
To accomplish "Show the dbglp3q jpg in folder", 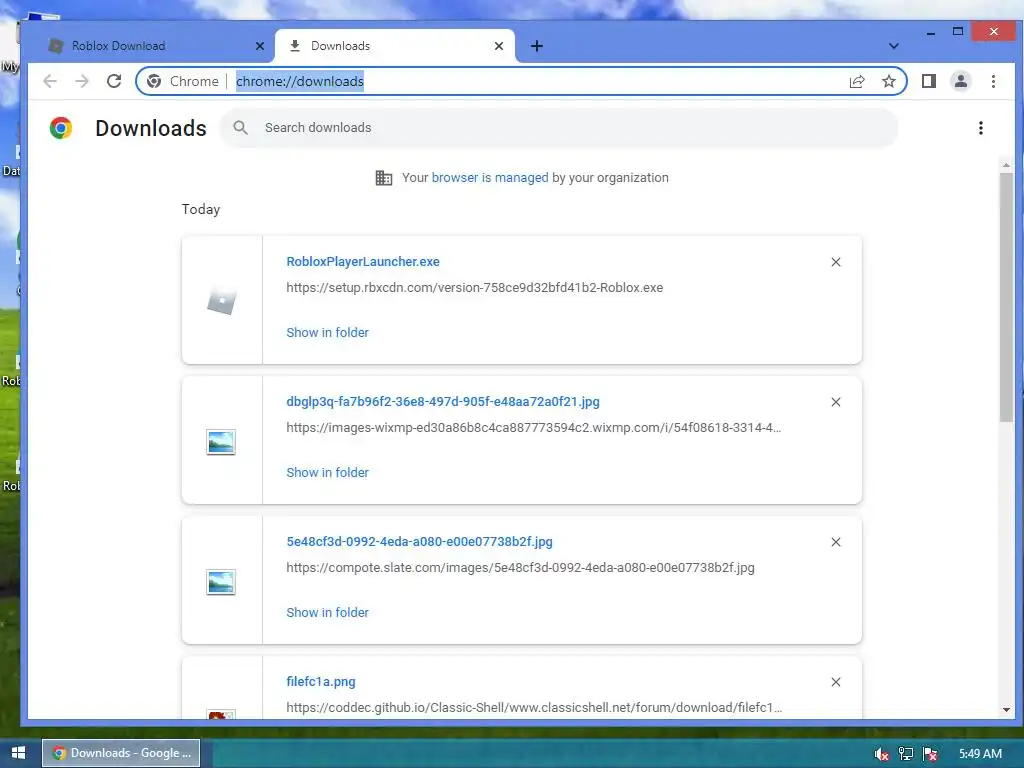I will [x=327, y=472].
